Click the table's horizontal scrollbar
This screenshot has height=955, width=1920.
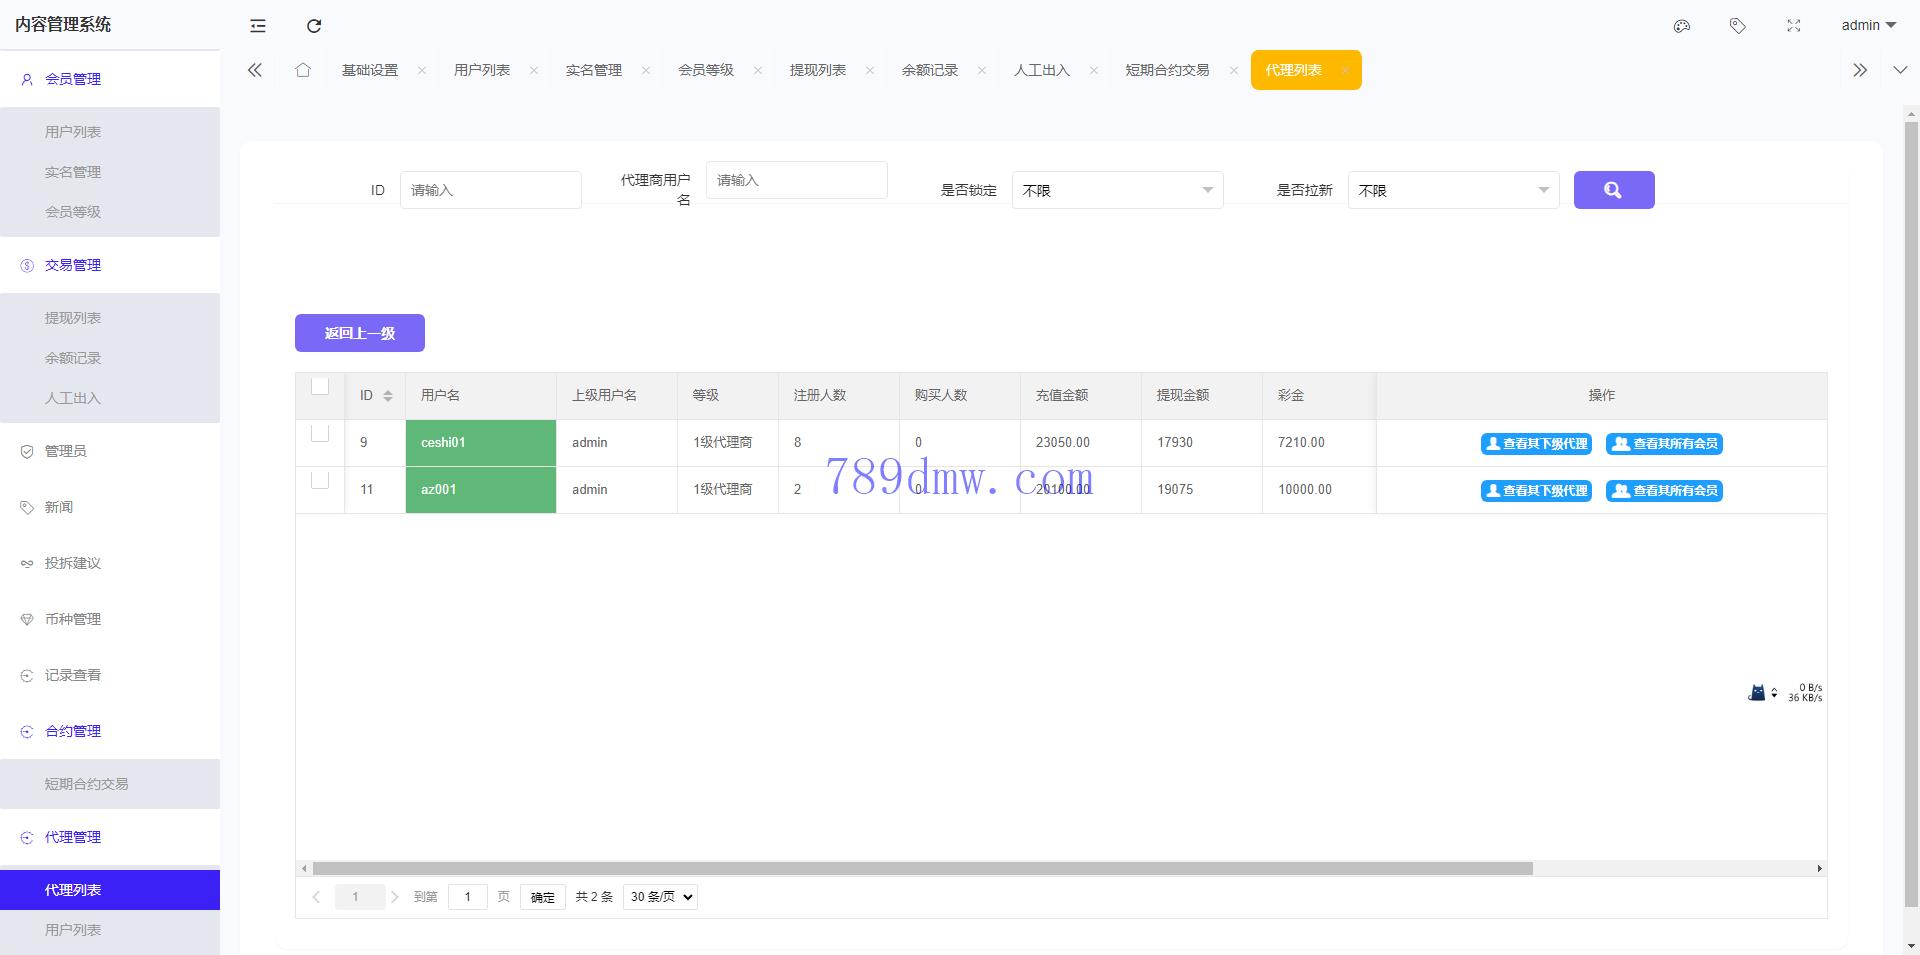coord(922,869)
